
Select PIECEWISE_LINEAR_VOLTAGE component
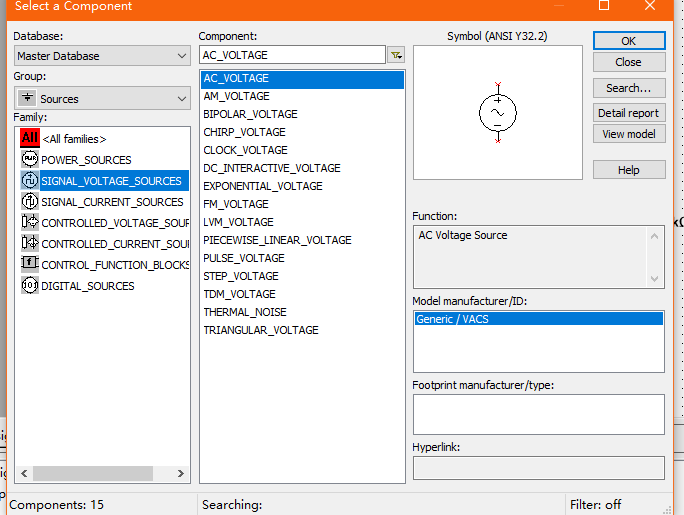[x=277, y=240]
